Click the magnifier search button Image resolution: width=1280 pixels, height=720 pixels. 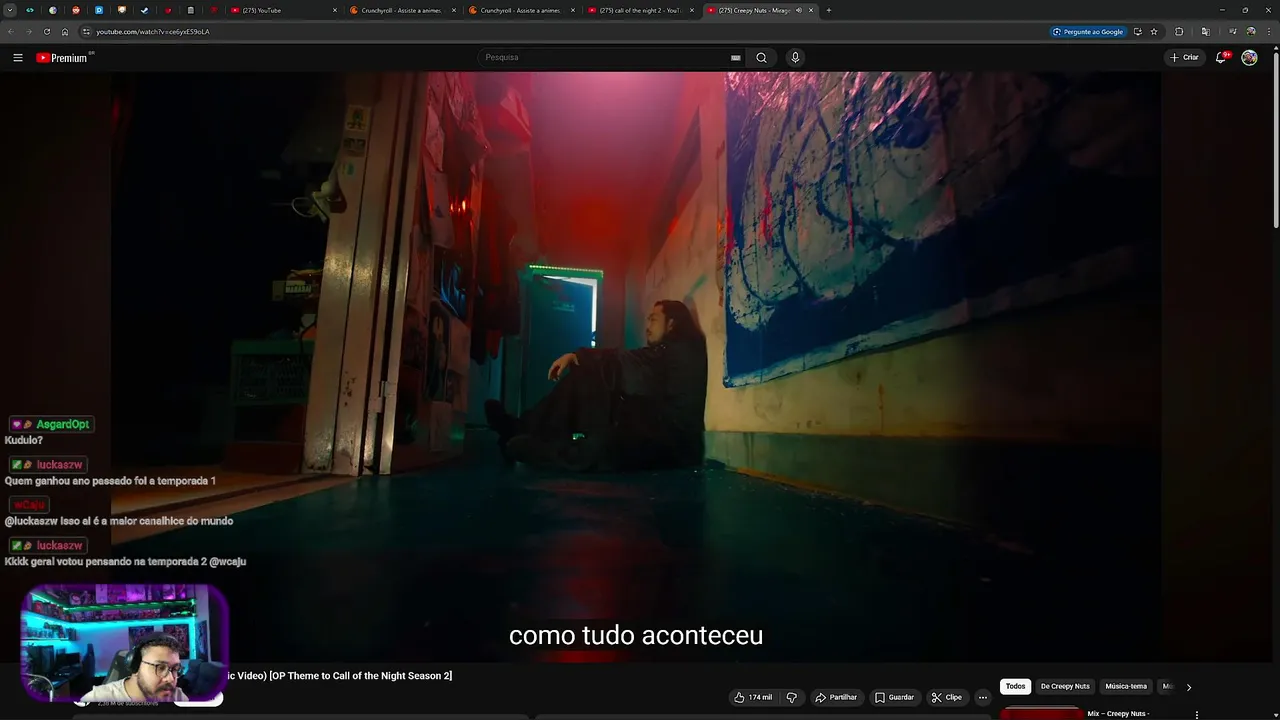point(761,57)
